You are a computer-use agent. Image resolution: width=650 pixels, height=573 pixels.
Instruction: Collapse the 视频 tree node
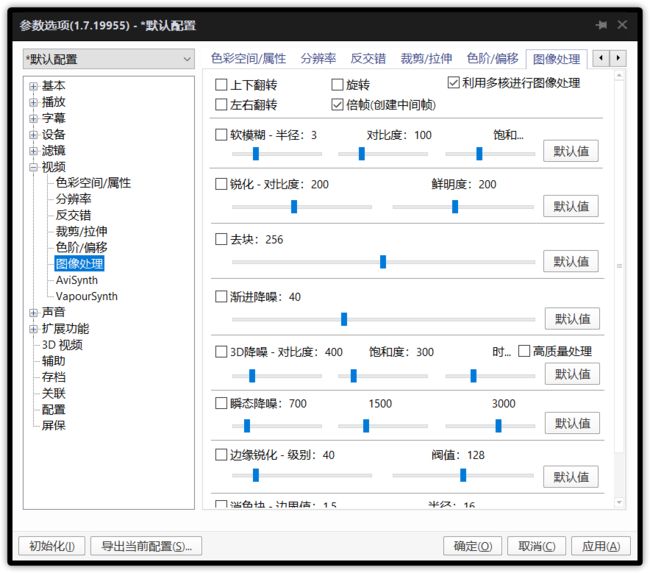click(34, 168)
